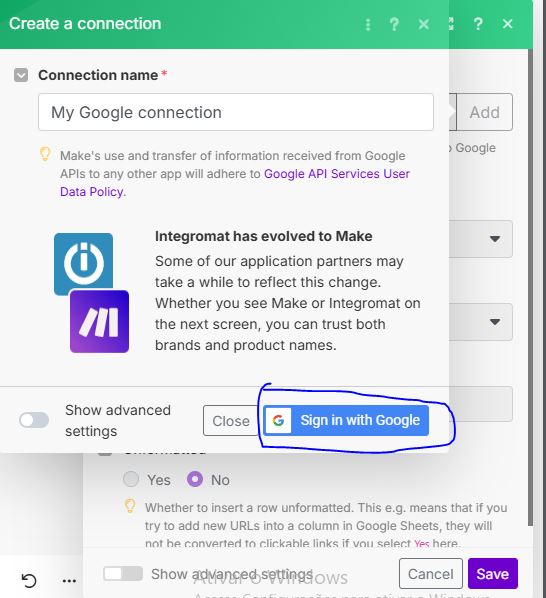Select the Yes radio button for Unformatted
This screenshot has width=546, height=598.
click(131, 479)
